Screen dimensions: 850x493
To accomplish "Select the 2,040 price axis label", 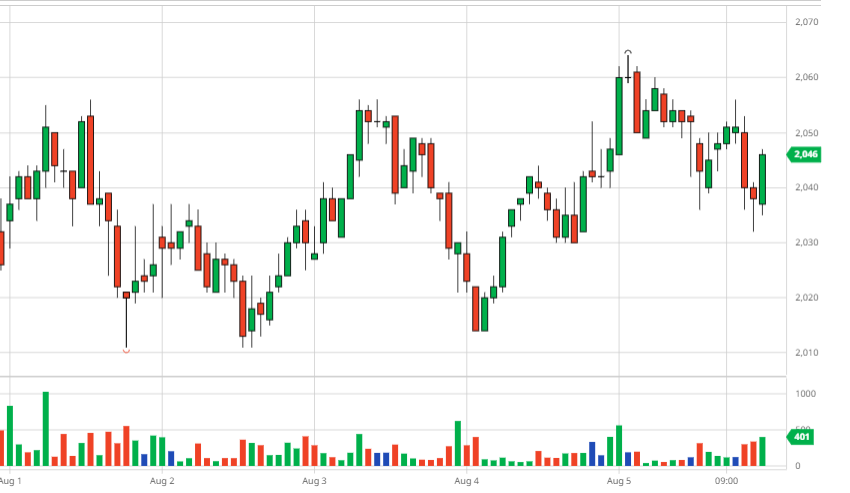I will pos(807,188).
